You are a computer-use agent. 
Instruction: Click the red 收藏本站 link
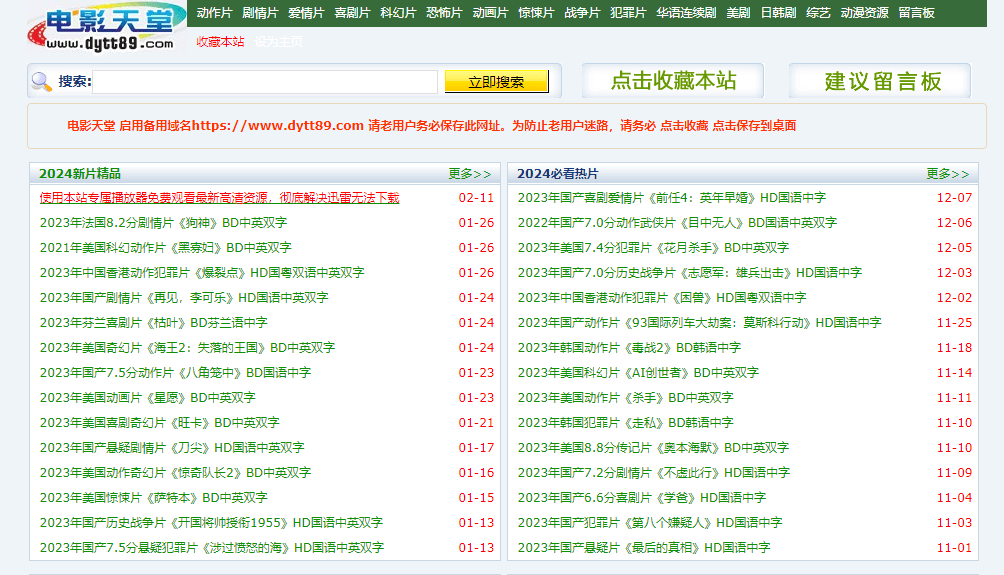click(220, 42)
